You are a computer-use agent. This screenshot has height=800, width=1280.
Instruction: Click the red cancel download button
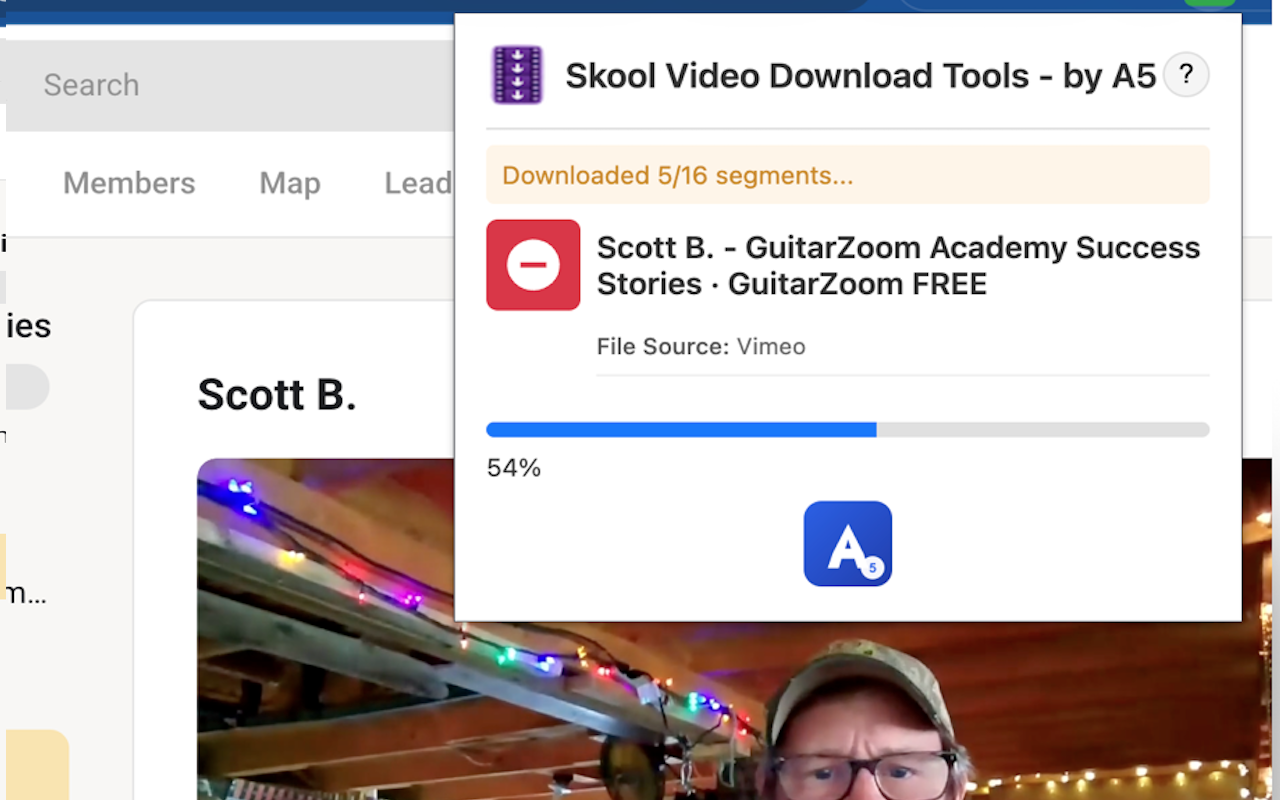pyautogui.click(x=533, y=265)
